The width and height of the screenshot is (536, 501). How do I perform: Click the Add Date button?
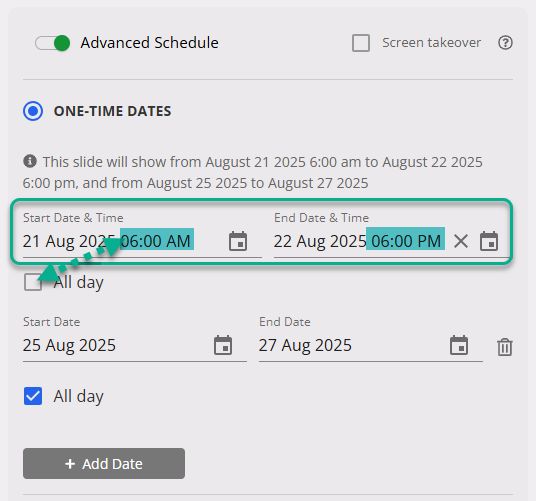coord(104,463)
